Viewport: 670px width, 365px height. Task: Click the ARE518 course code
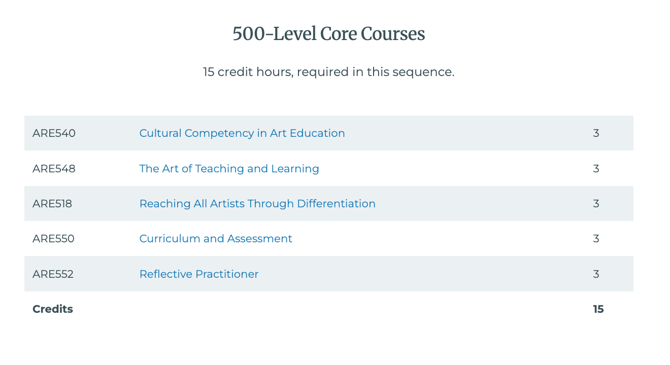[x=52, y=204]
